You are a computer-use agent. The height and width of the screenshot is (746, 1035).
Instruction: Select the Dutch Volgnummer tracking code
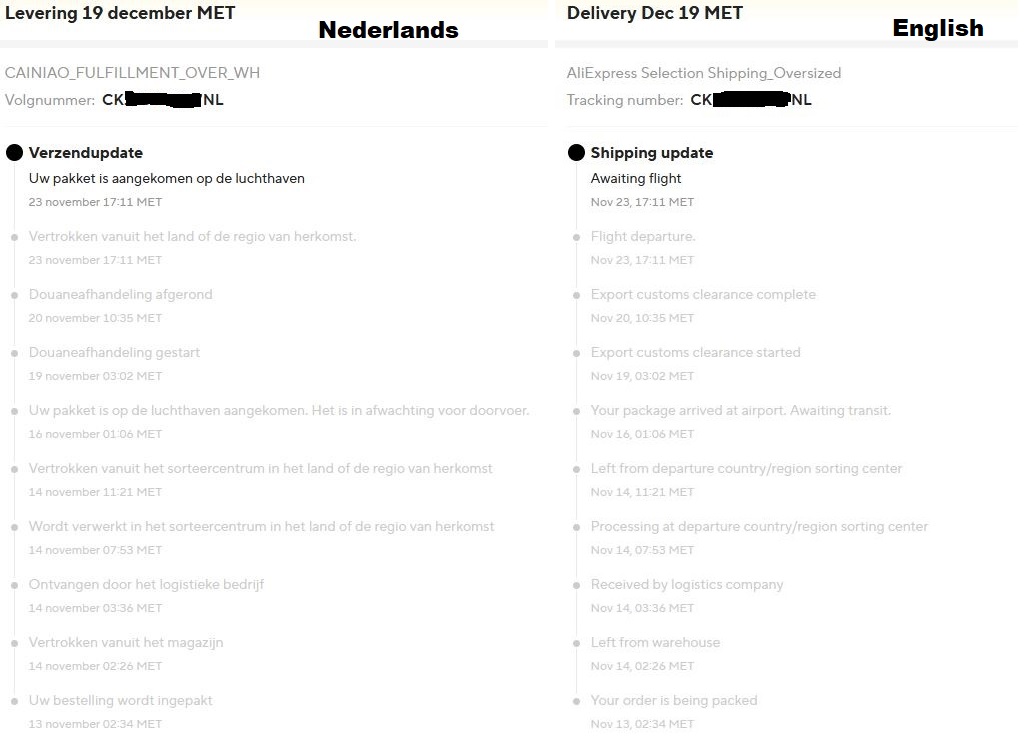click(162, 100)
